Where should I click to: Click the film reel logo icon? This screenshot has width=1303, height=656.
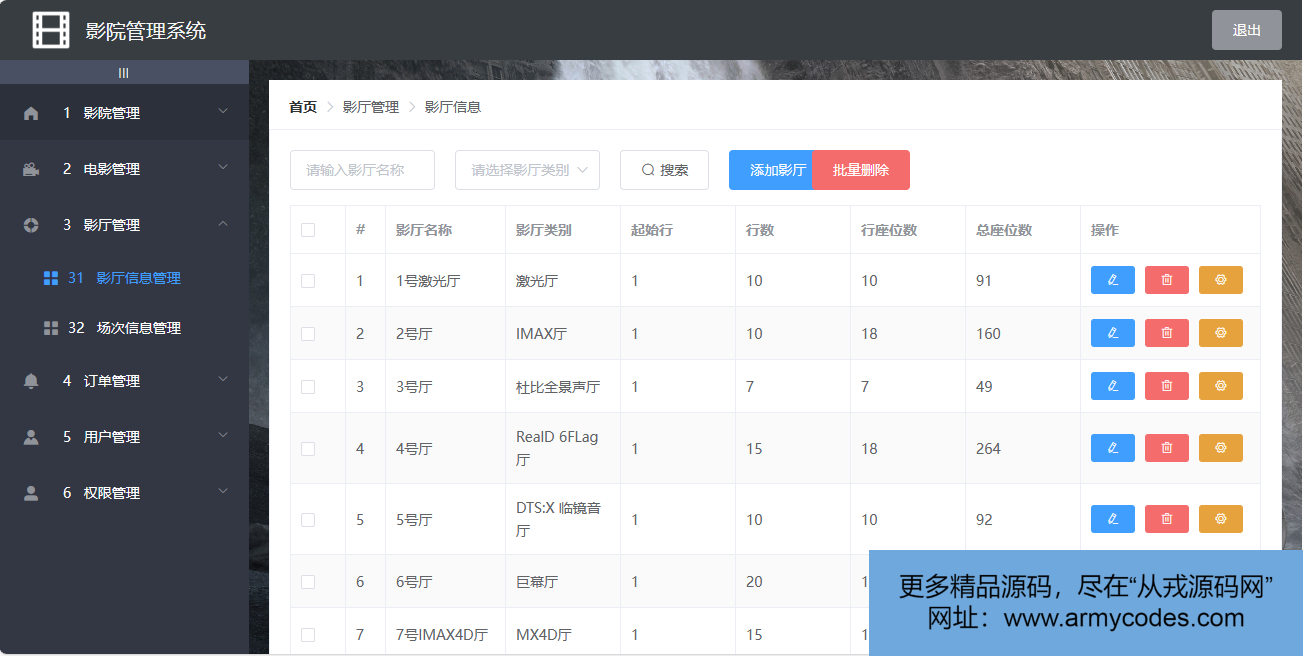[x=51, y=30]
